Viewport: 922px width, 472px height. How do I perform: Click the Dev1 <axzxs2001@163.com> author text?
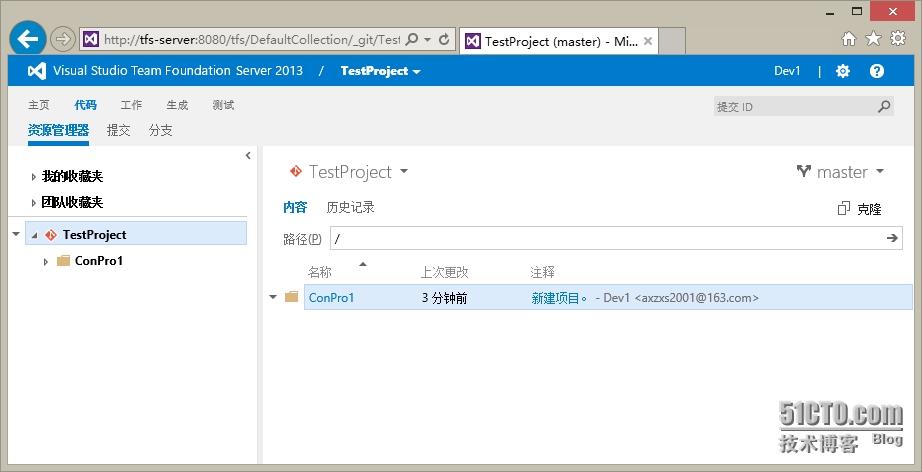(x=682, y=298)
